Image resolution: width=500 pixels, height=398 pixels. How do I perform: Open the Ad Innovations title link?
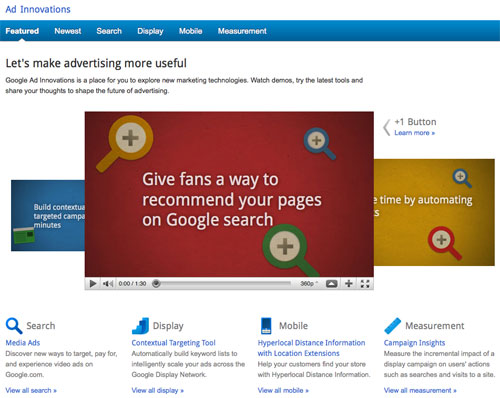coord(38,9)
